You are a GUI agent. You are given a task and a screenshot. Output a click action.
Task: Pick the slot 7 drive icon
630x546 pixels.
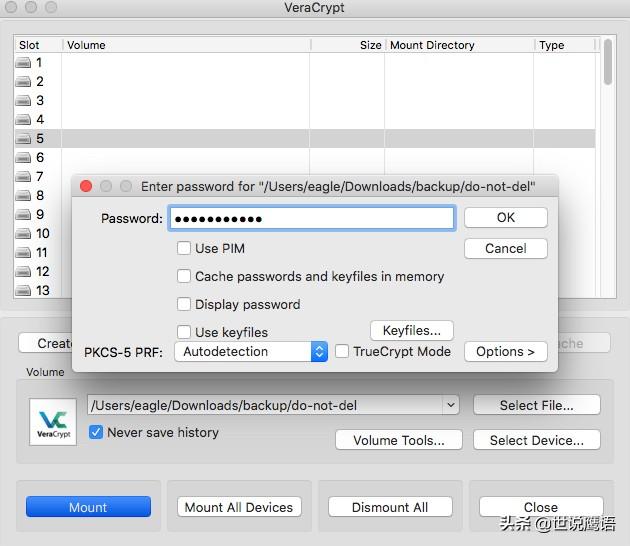point(23,177)
